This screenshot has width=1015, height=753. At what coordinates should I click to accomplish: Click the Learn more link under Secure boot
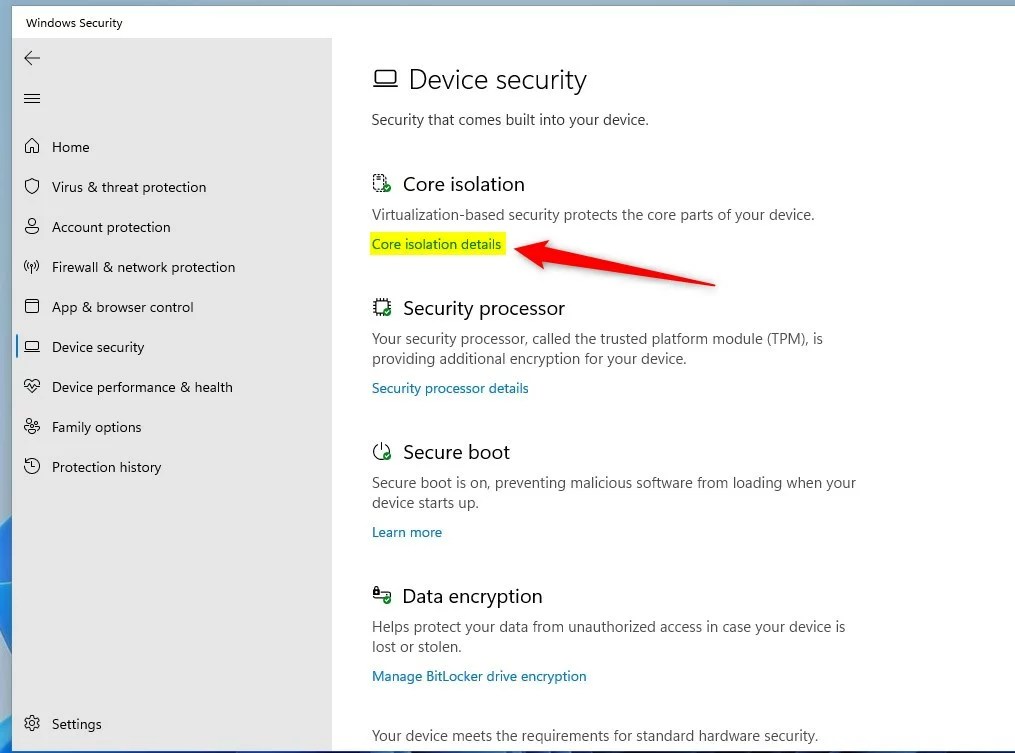tap(407, 532)
